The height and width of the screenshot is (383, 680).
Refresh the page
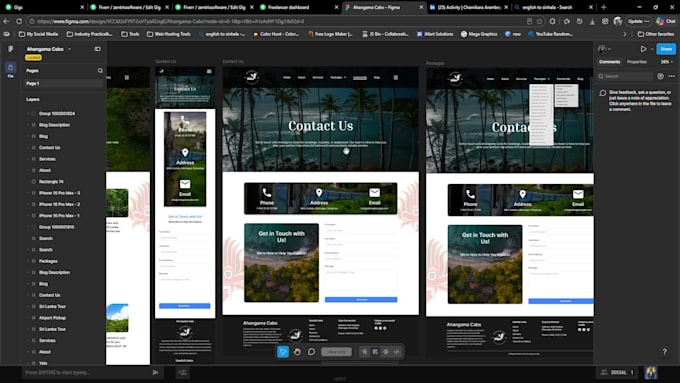[19, 21]
